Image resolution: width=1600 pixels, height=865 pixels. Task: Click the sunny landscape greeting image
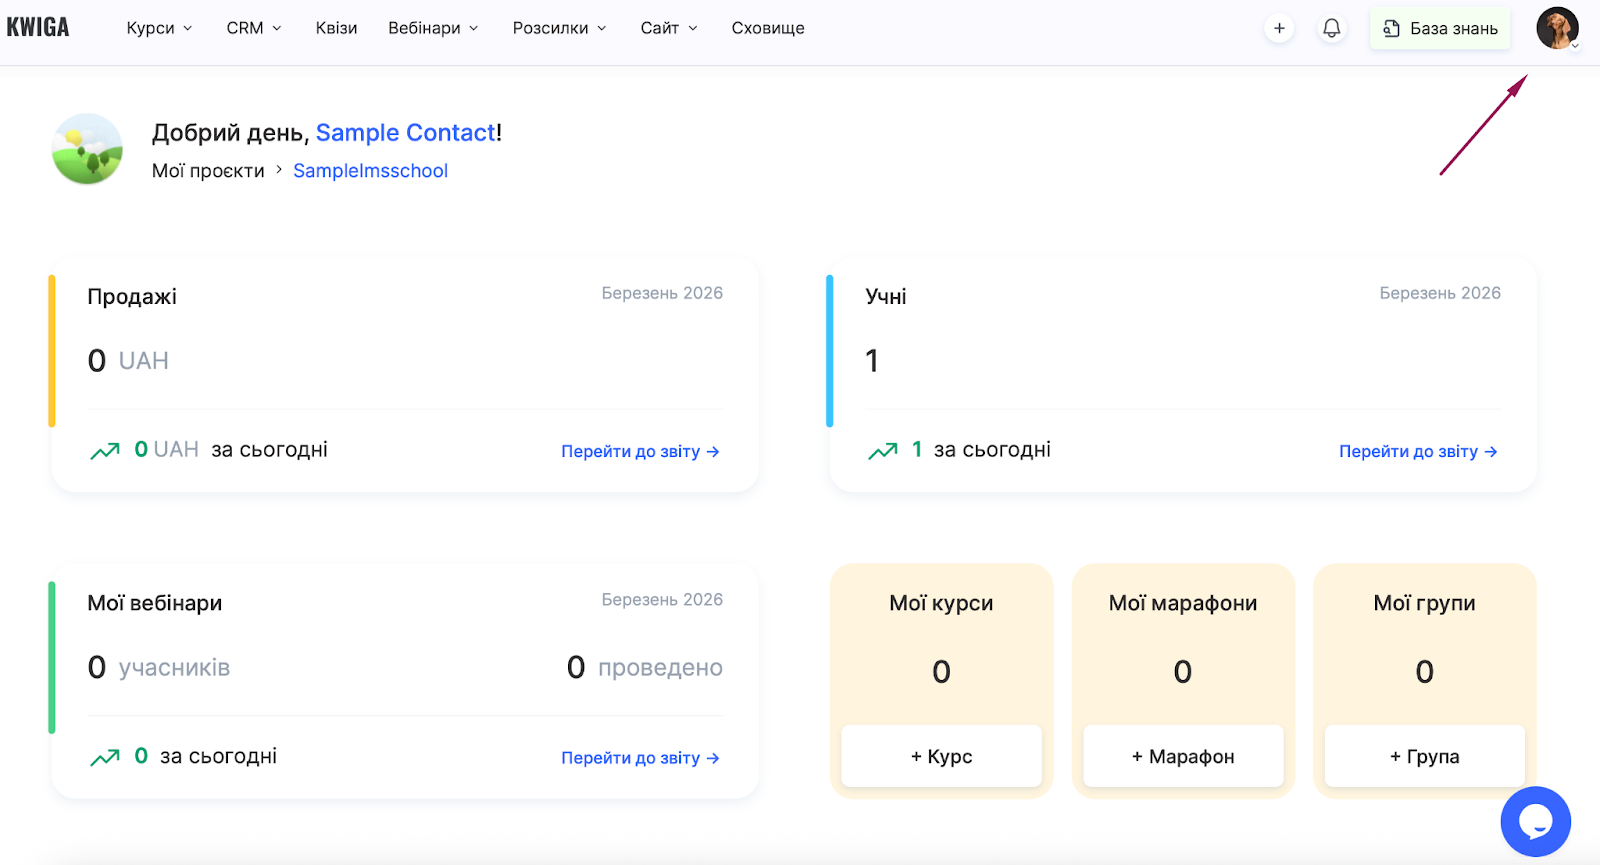pos(87,149)
